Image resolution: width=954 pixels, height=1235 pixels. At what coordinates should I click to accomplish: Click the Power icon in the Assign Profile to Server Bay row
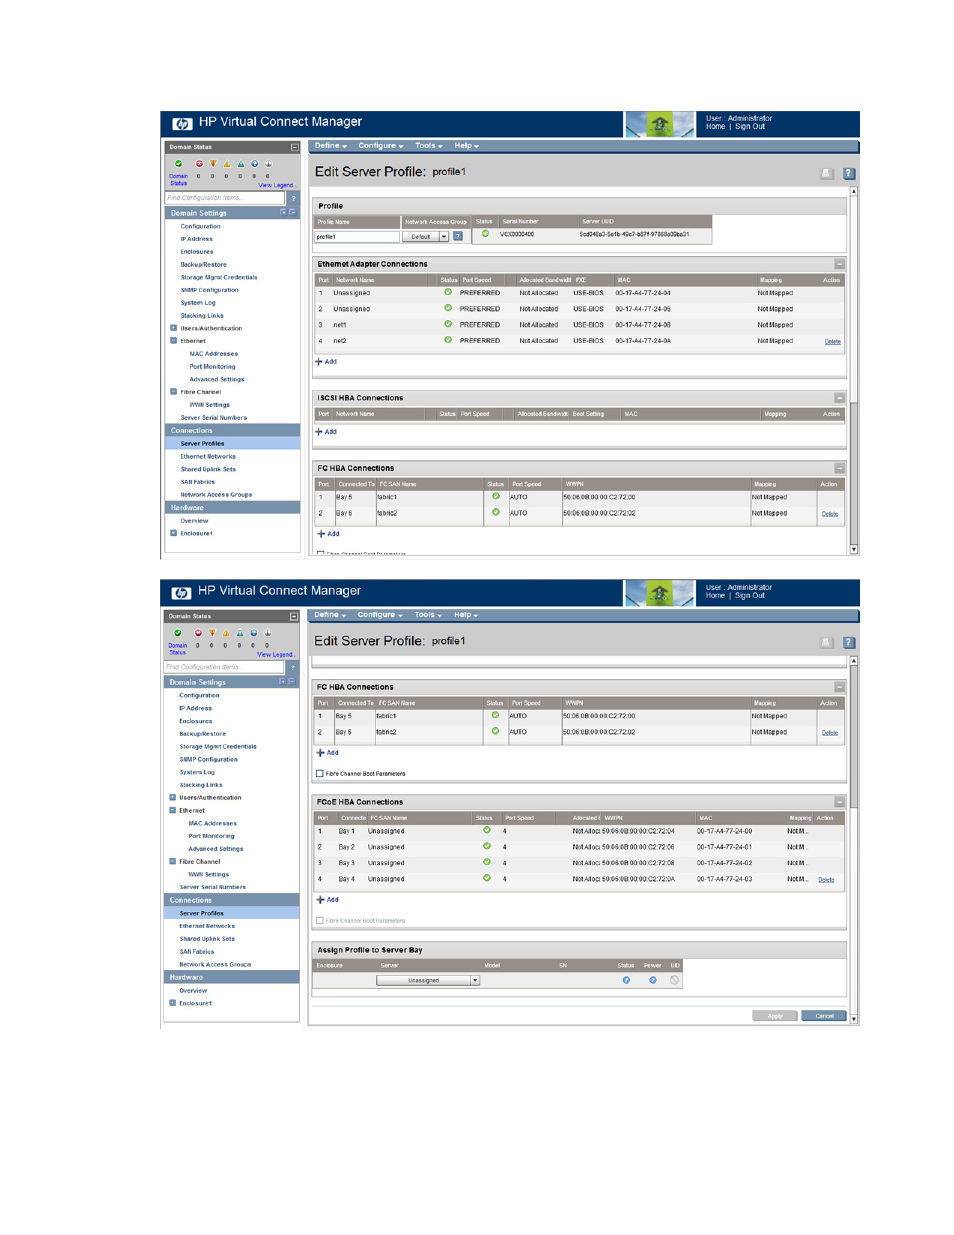coord(653,980)
